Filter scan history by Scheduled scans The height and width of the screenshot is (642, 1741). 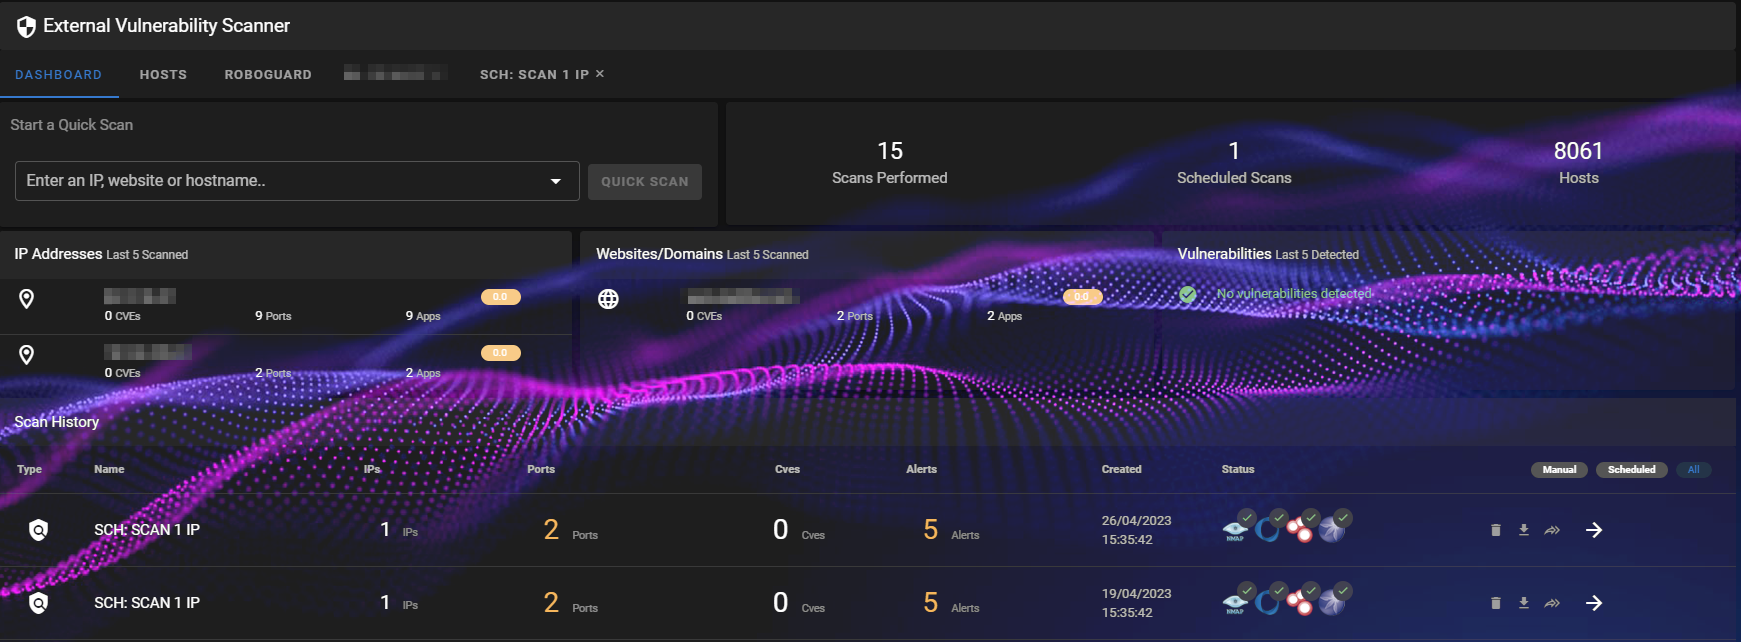(1631, 470)
